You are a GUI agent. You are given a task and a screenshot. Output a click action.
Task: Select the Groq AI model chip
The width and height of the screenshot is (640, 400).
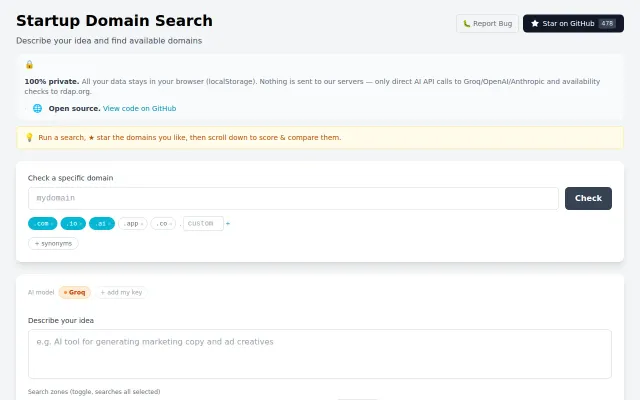click(x=75, y=292)
